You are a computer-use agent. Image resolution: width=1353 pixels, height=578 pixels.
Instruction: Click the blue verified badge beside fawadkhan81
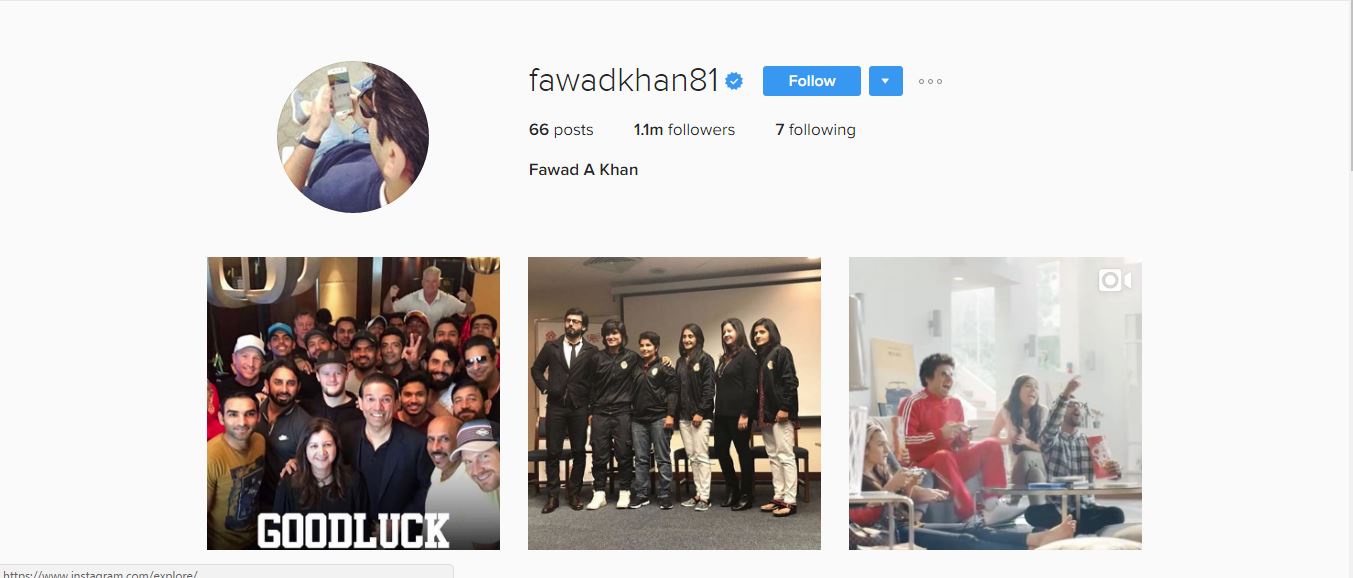734,81
